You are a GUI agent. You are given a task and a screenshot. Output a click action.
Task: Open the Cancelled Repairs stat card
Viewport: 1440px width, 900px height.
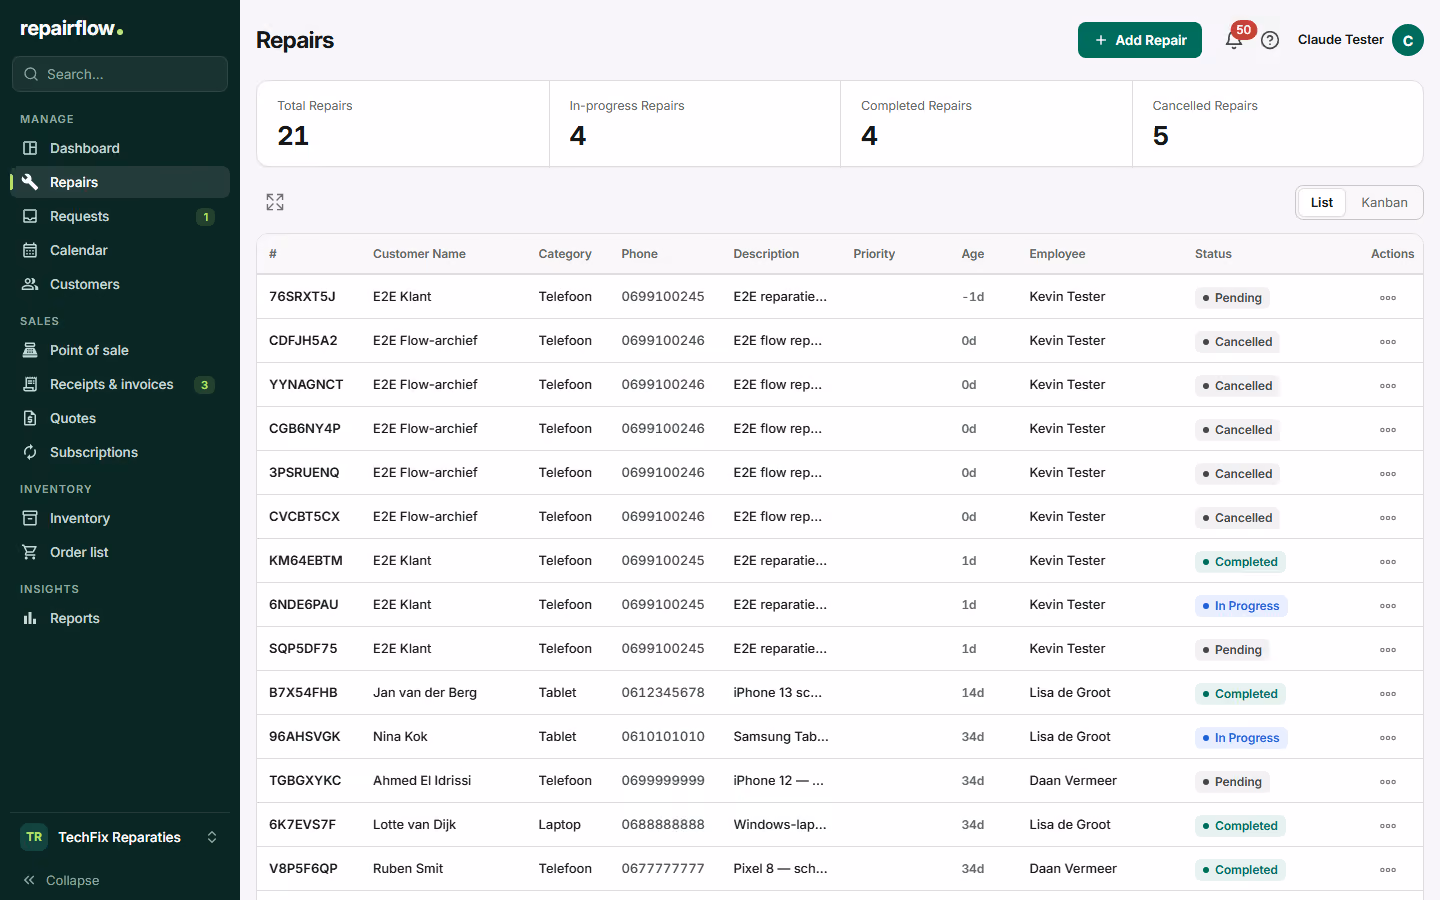click(1278, 124)
